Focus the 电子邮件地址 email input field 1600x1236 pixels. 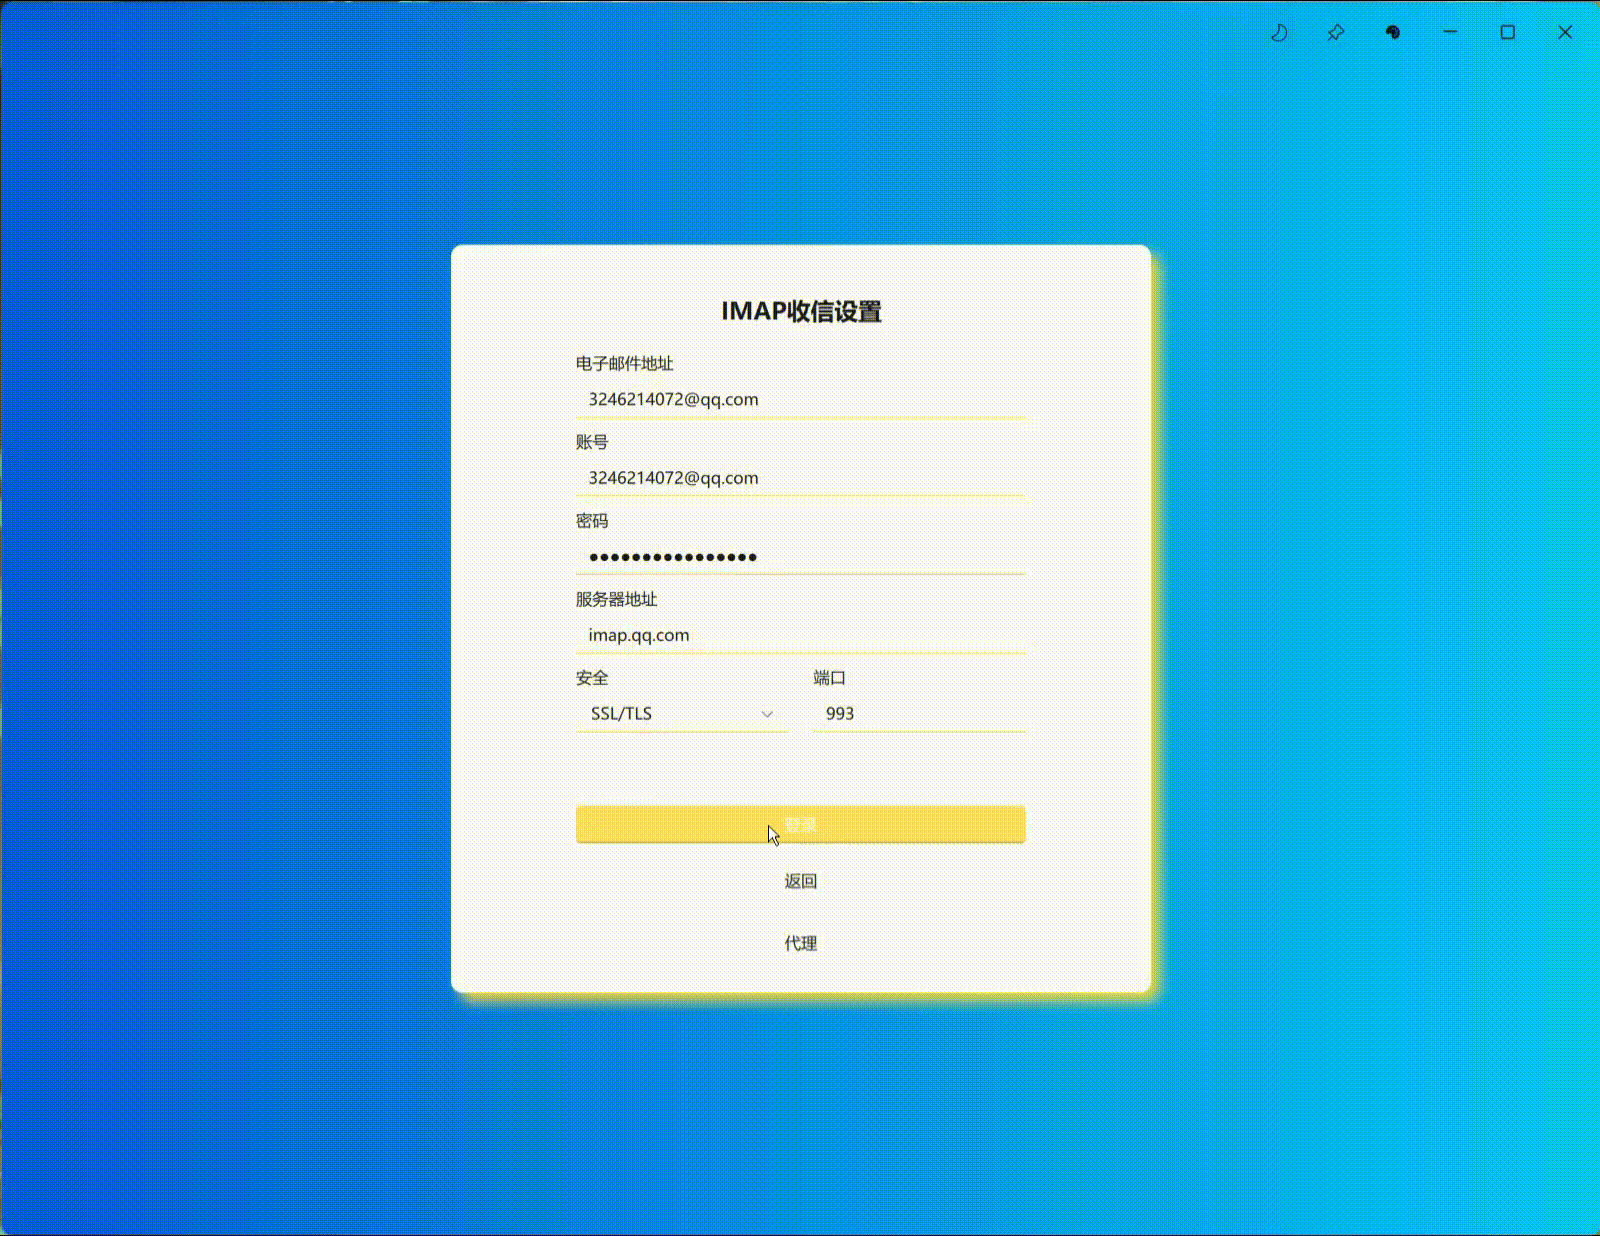tap(800, 399)
